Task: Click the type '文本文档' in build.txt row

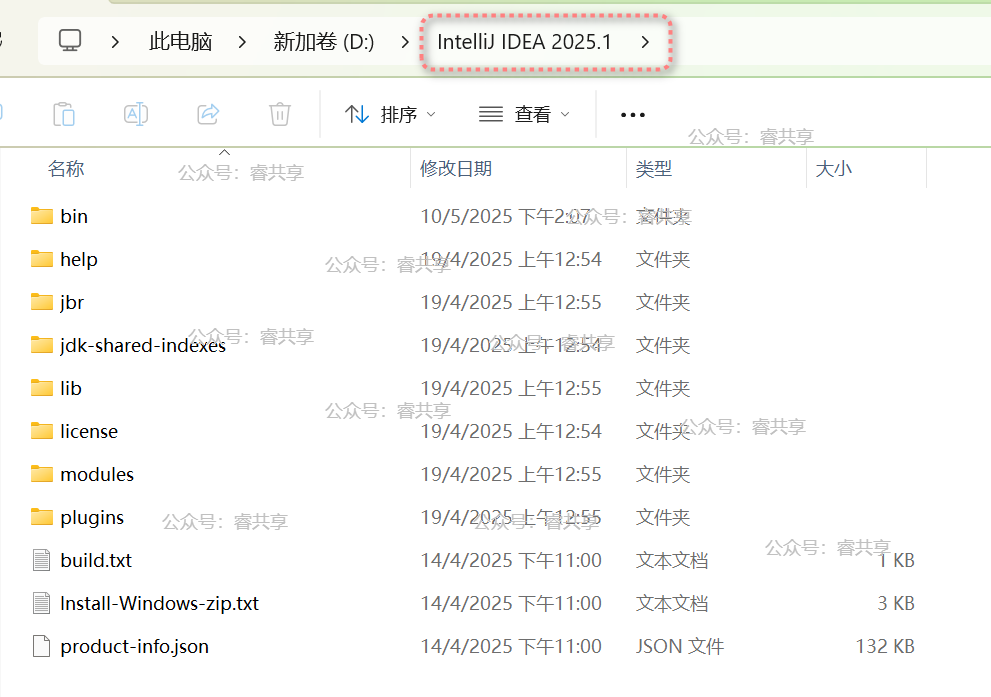Action: (672, 560)
